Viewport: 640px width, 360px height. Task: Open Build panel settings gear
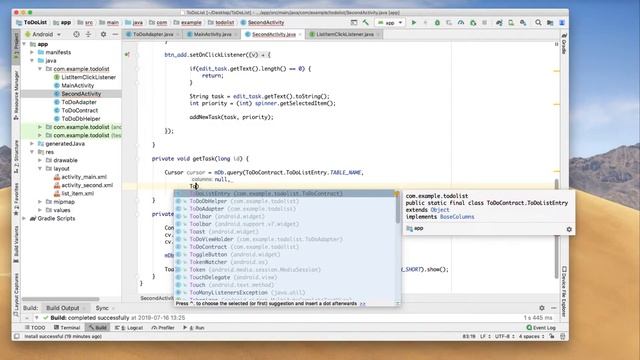(x=542, y=308)
